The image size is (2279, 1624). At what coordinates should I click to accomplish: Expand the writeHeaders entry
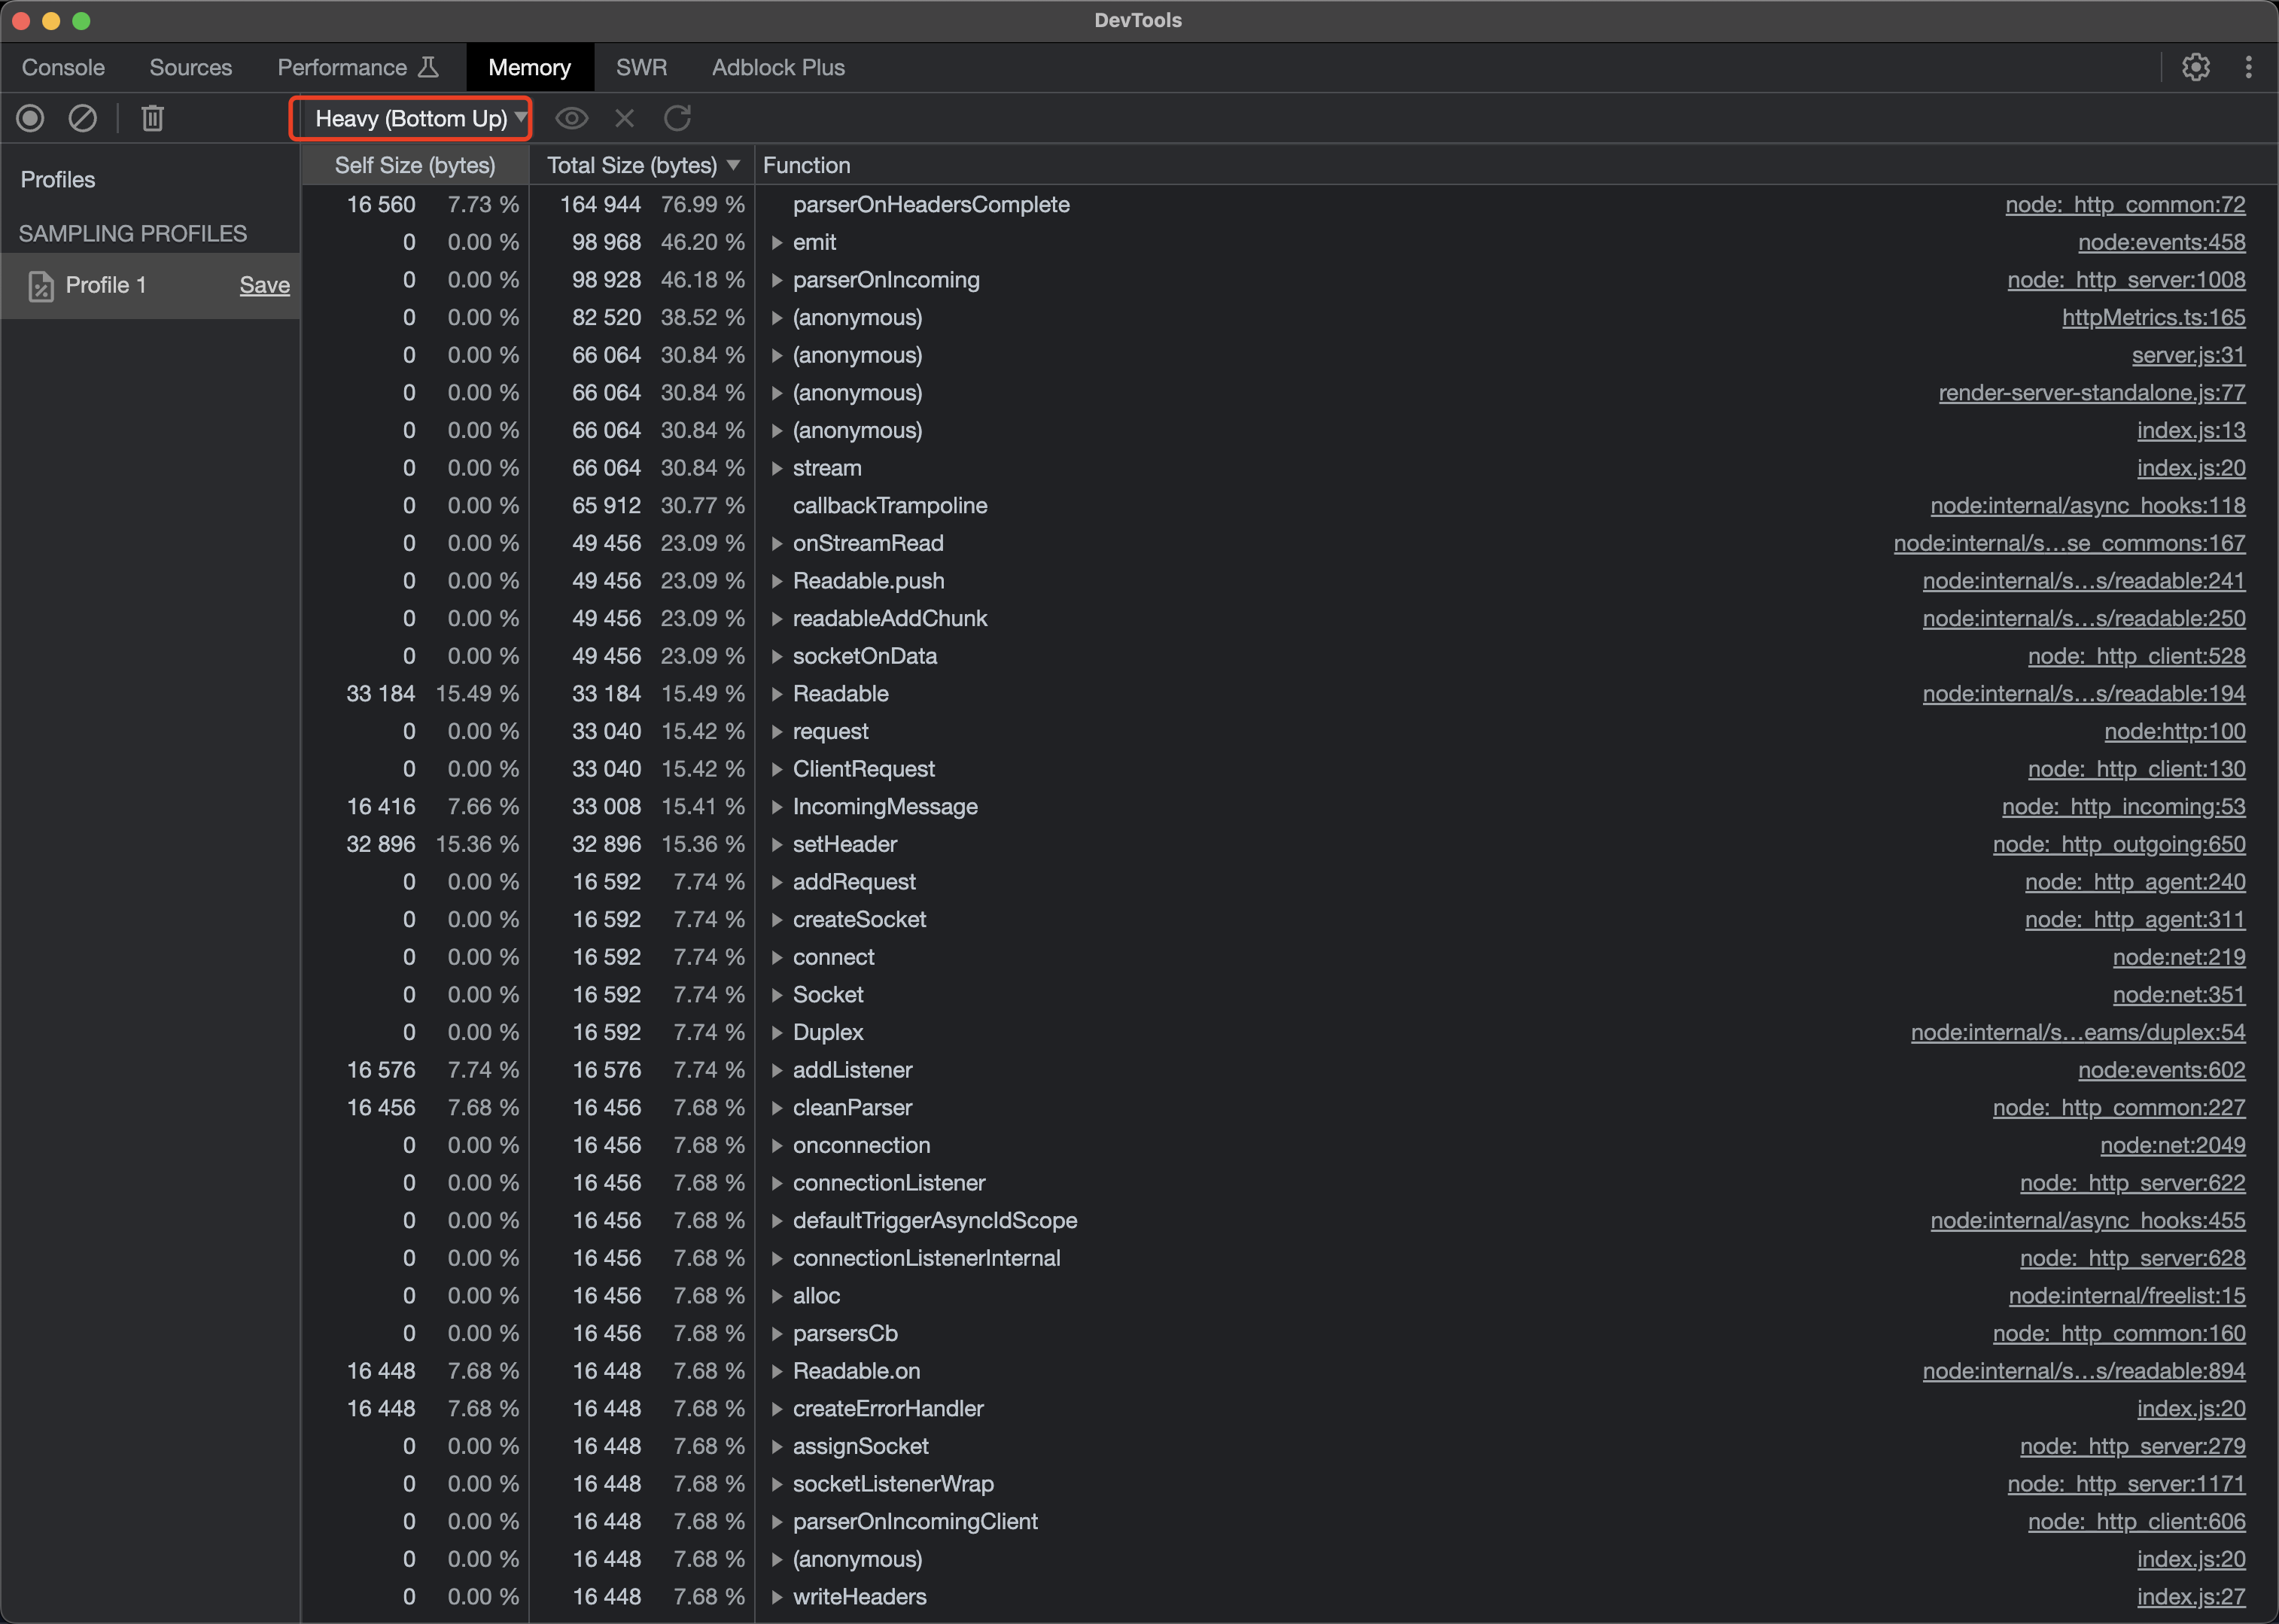pyautogui.click(x=778, y=1597)
